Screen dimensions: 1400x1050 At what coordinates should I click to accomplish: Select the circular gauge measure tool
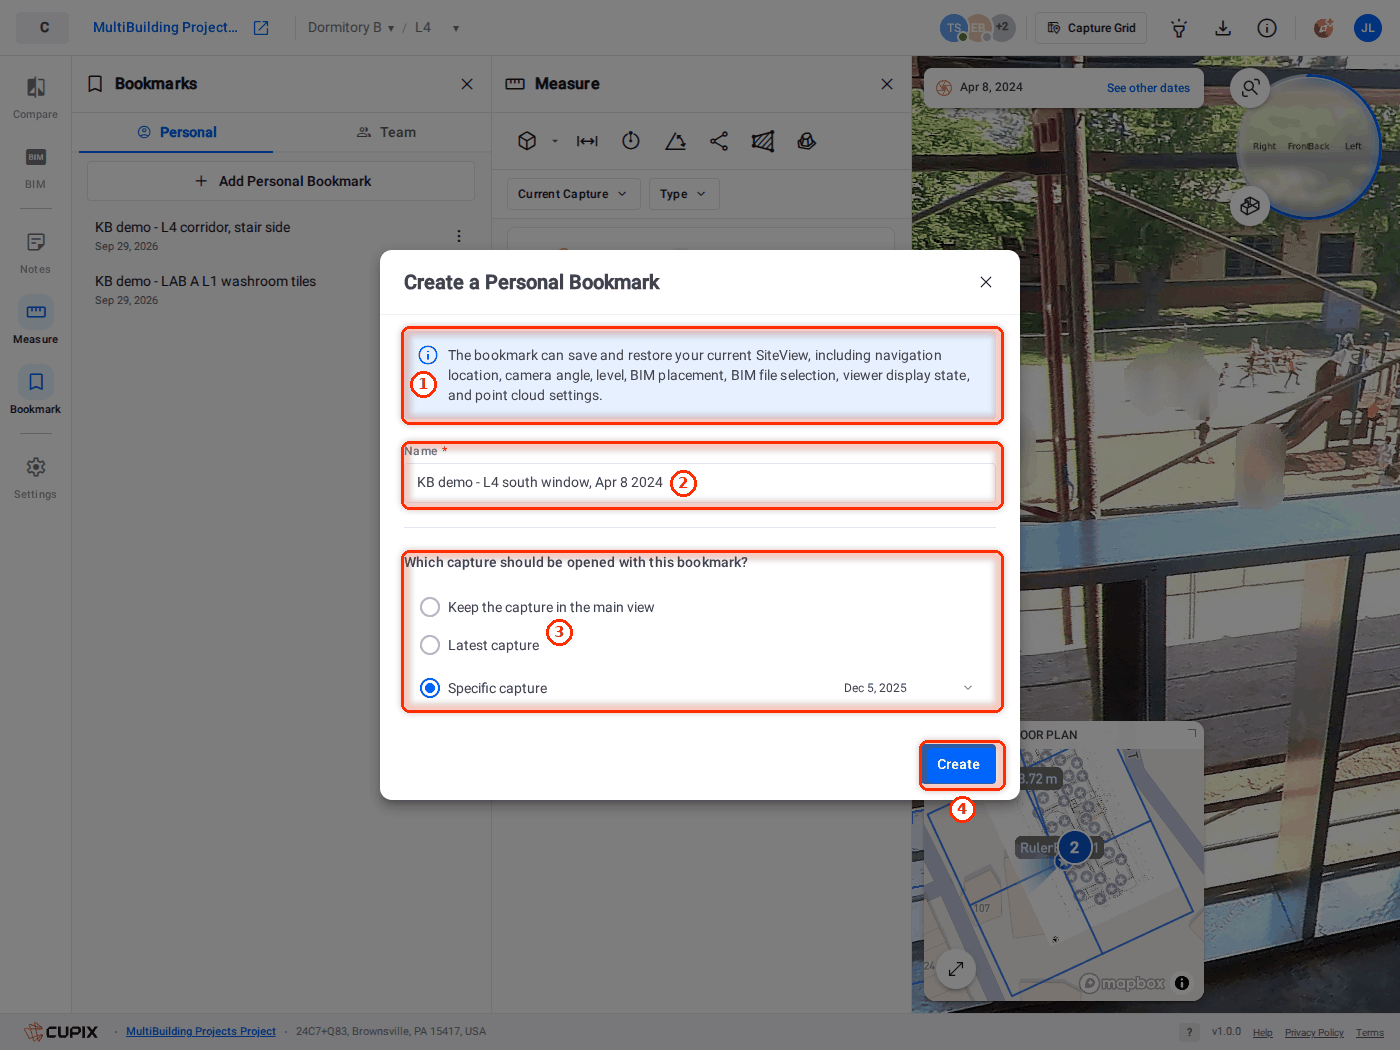(631, 141)
